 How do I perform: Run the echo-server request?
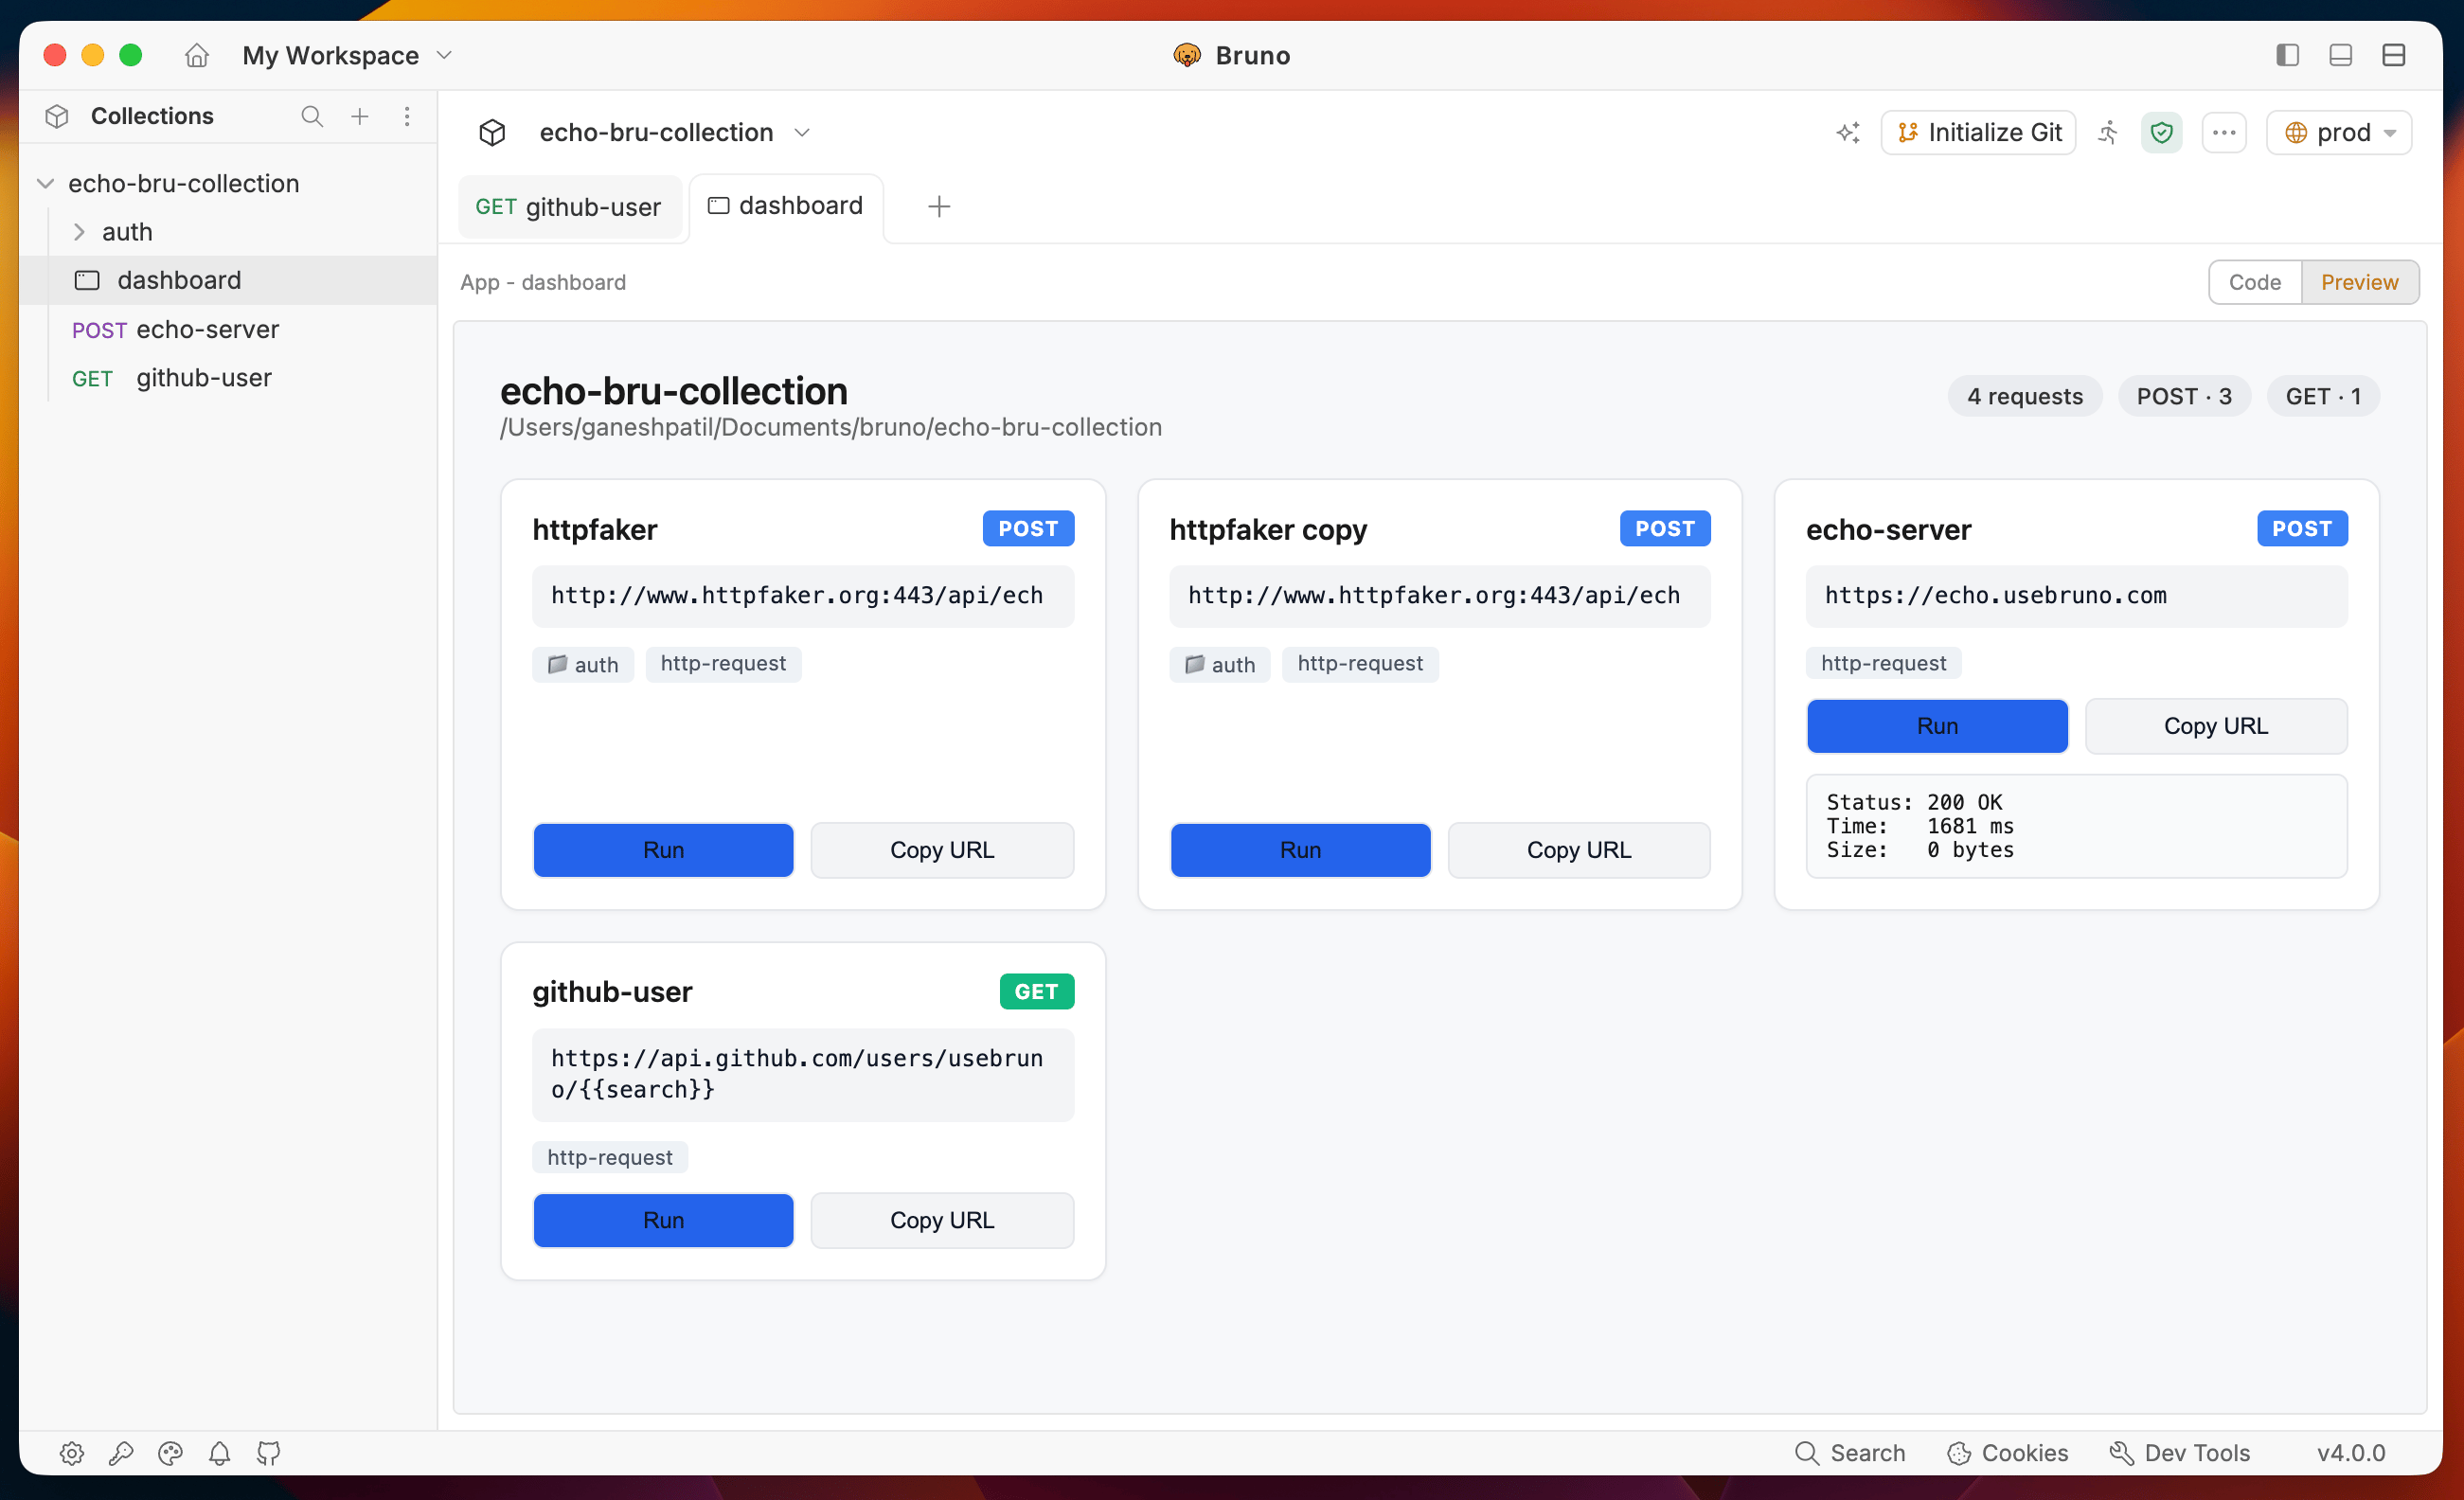(x=1937, y=726)
